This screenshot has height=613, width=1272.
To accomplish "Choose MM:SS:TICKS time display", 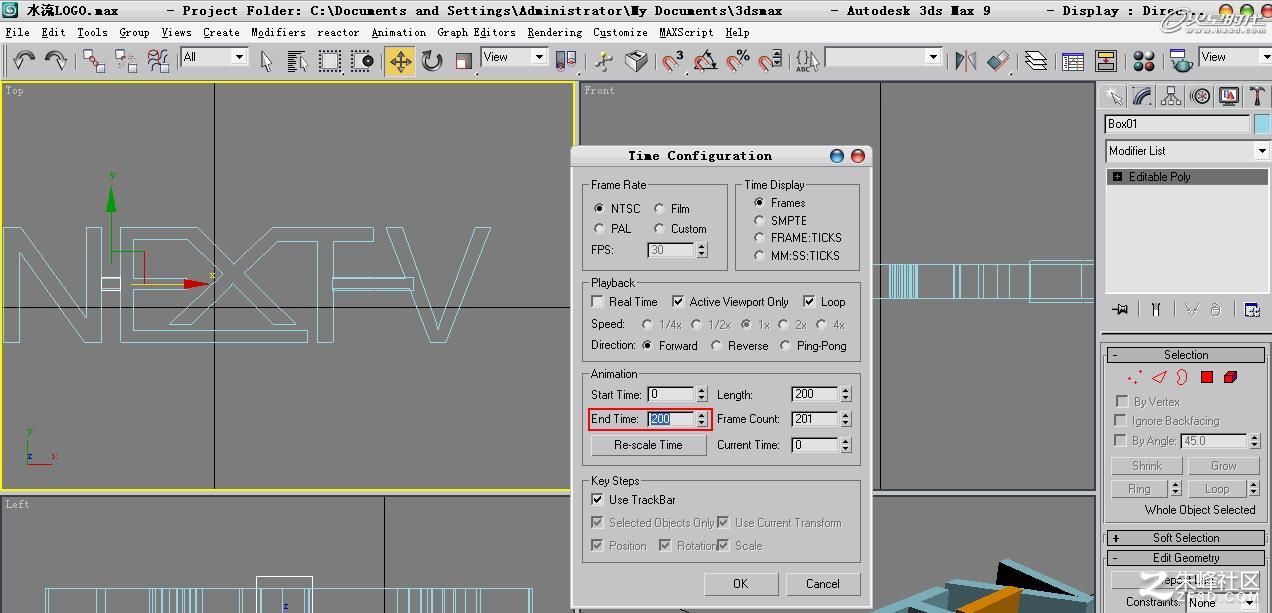I will pyautogui.click(x=797, y=255).
